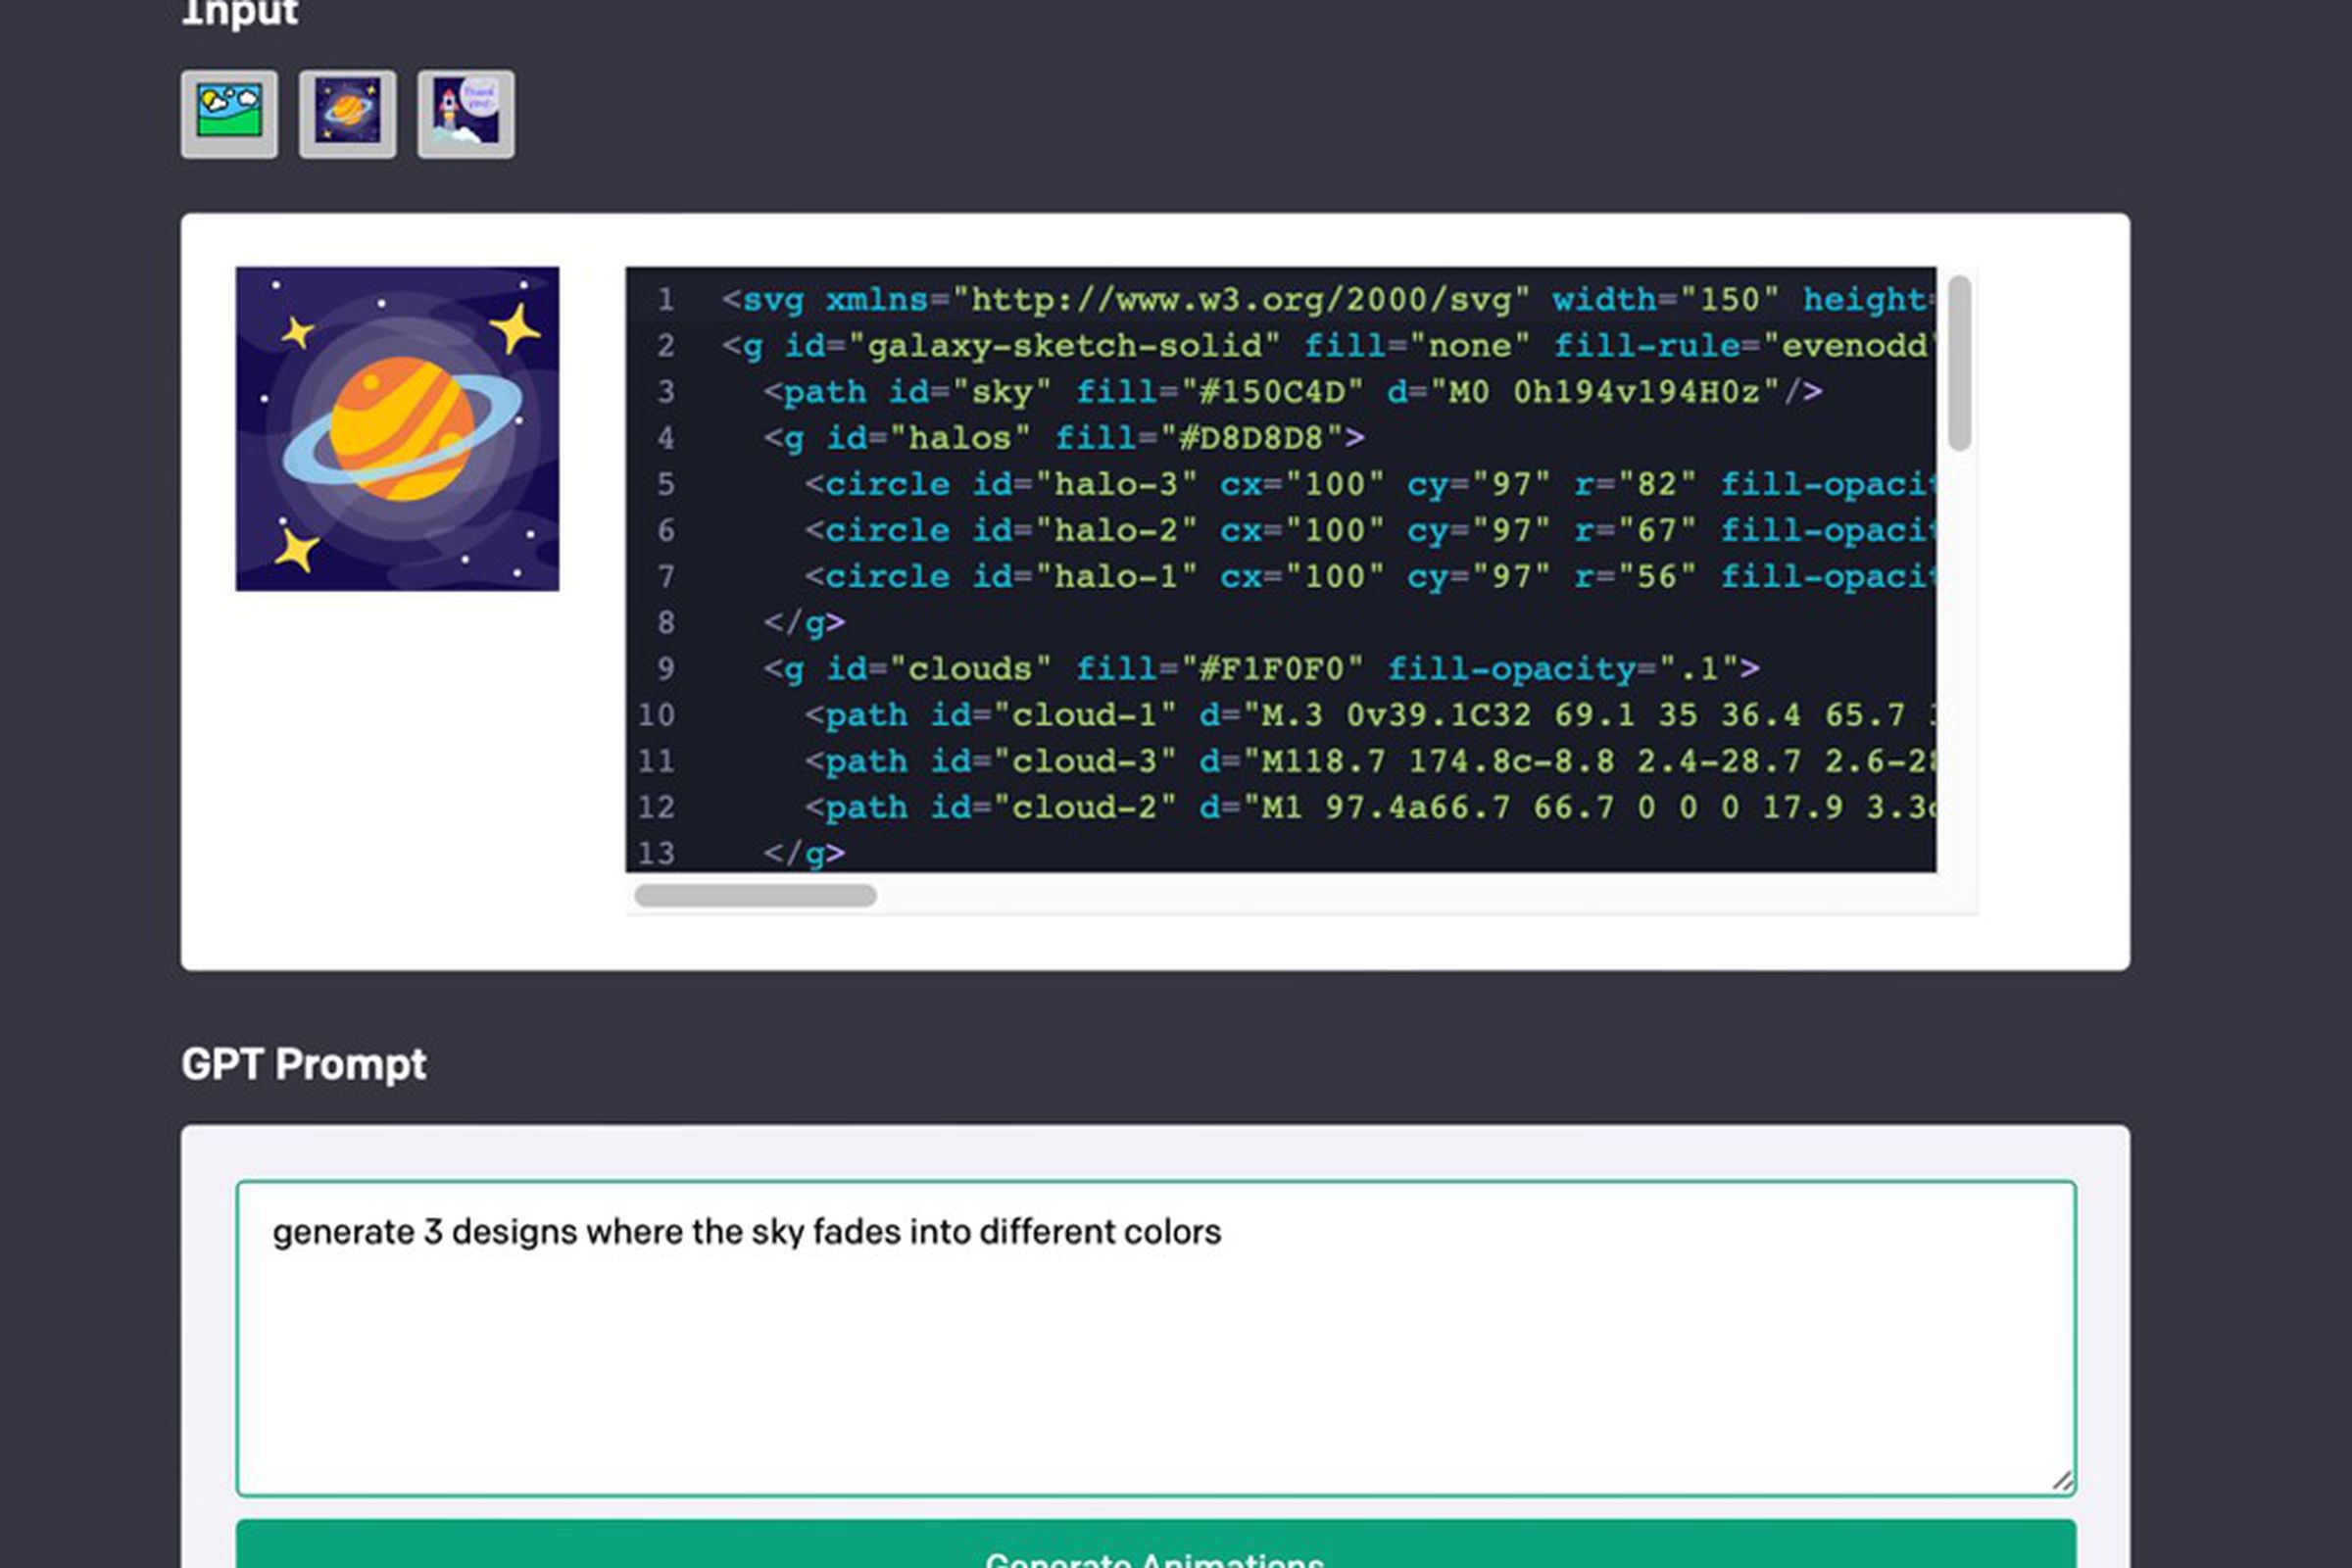
Task: Click the code editor's horizontal scrollbar thumb
Action: click(755, 895)
